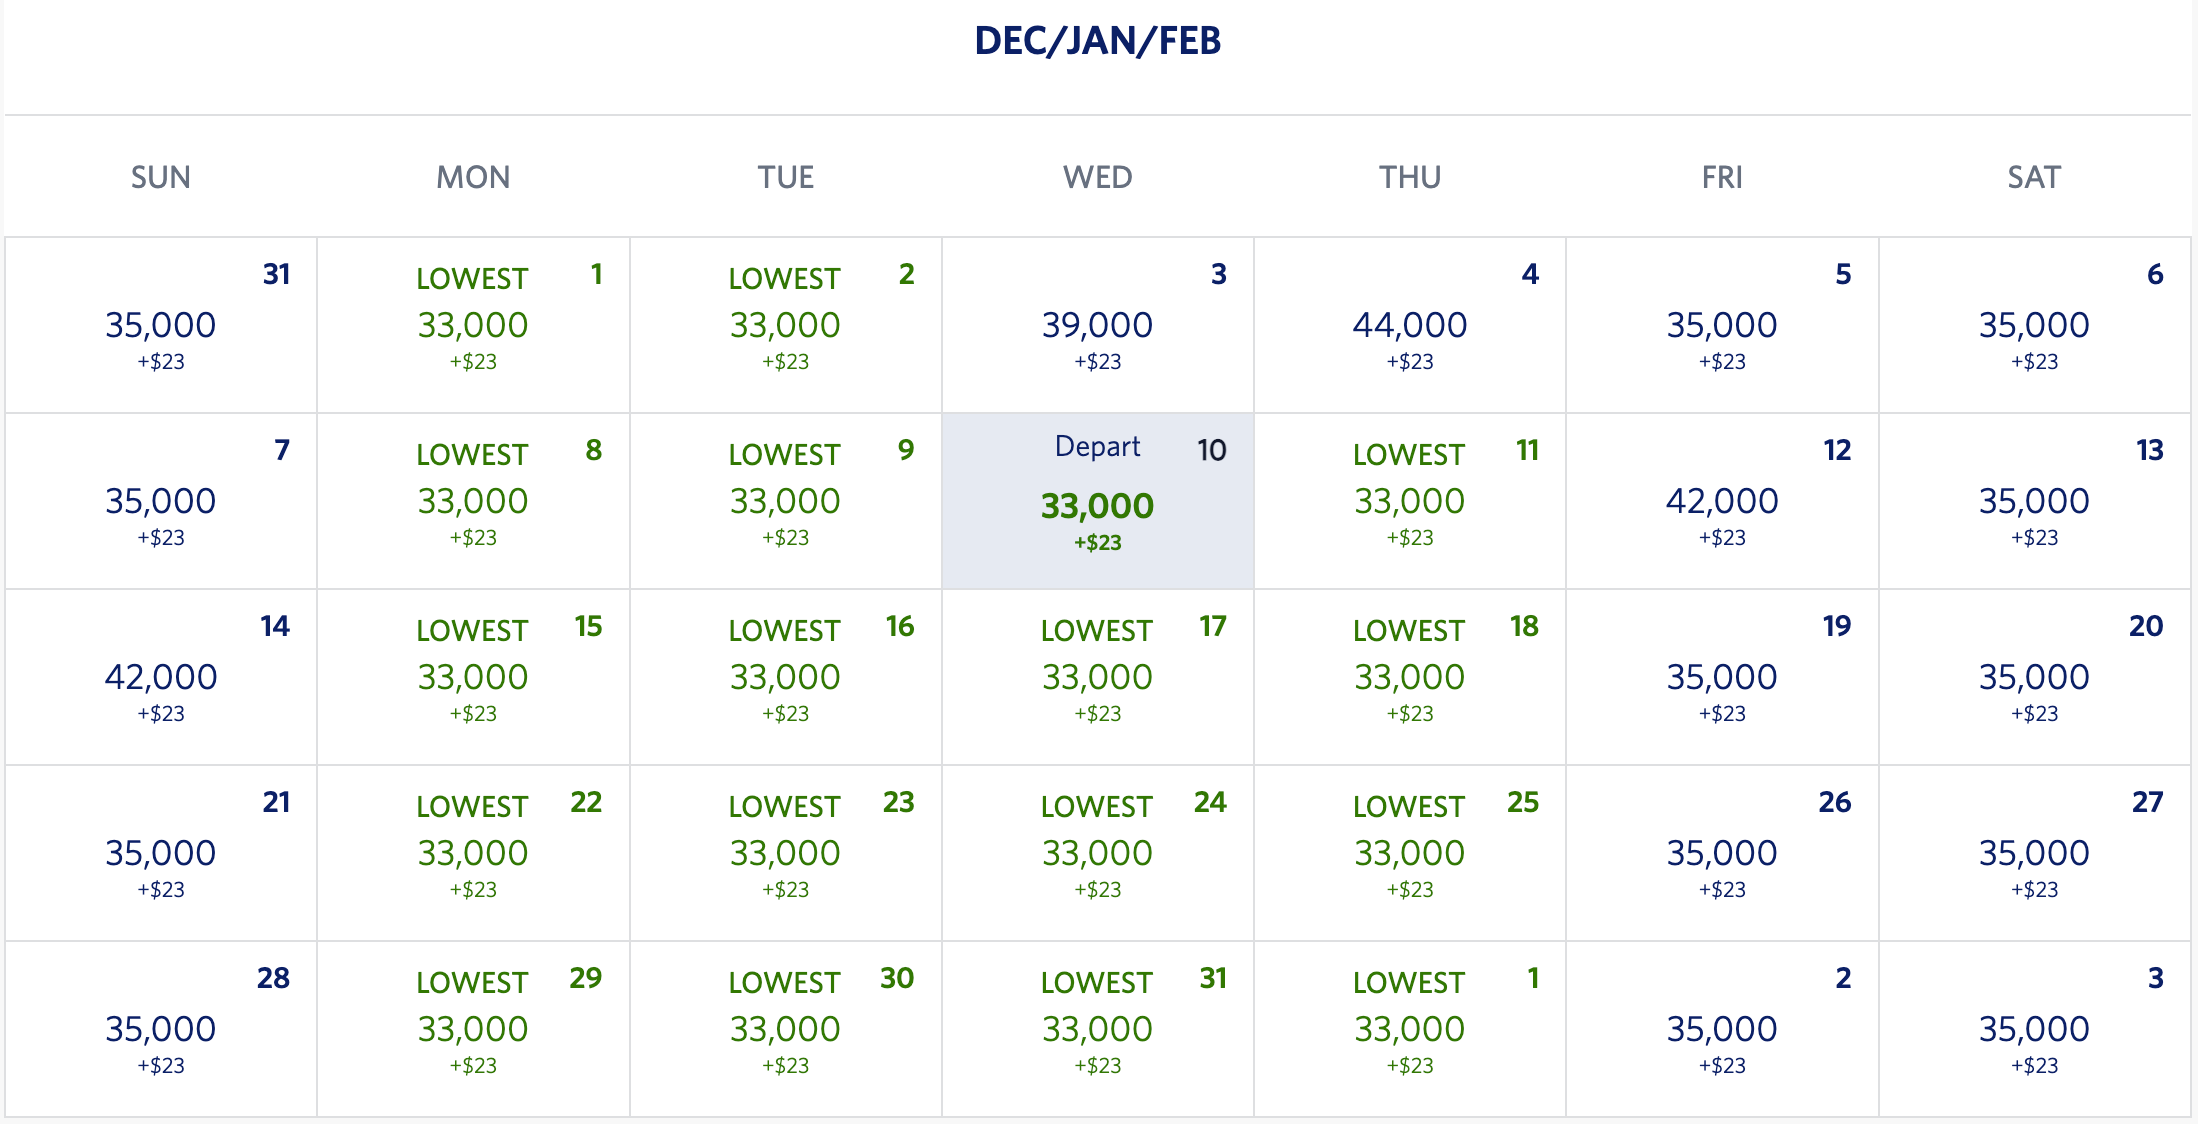
Task: Click the DEC/JAN/FEB month header
Action: coord(1097,42)
